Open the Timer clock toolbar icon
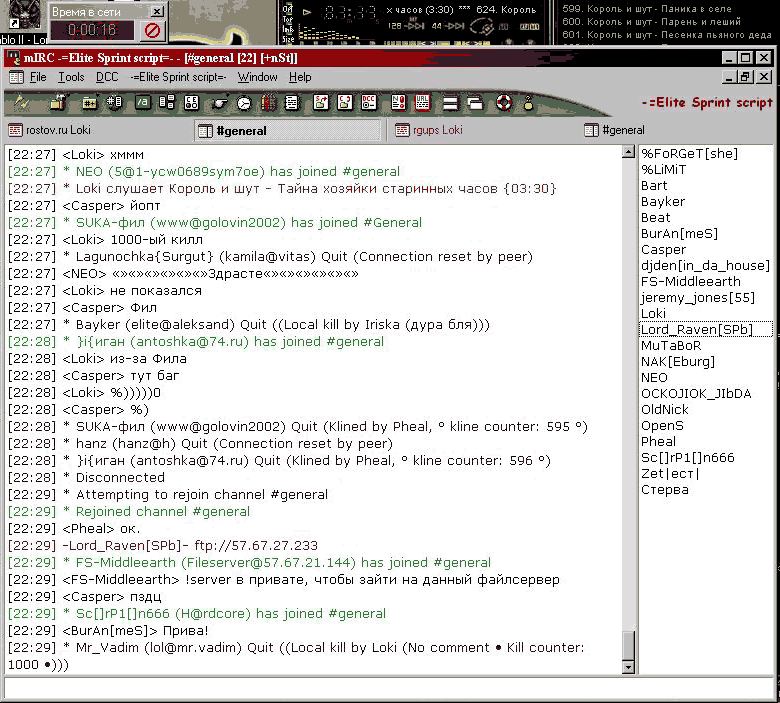780x703 pixels. [244, 103]
